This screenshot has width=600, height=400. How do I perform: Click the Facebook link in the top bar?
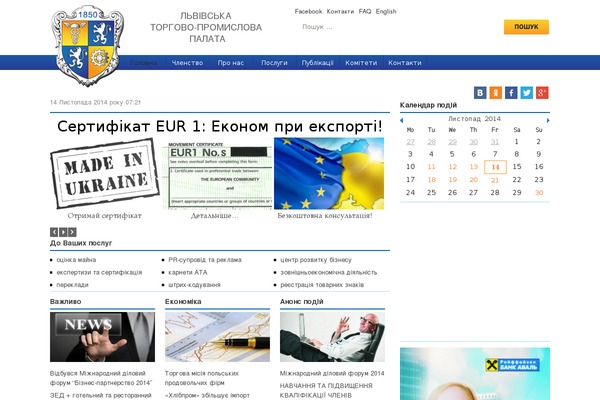(308, 11)
